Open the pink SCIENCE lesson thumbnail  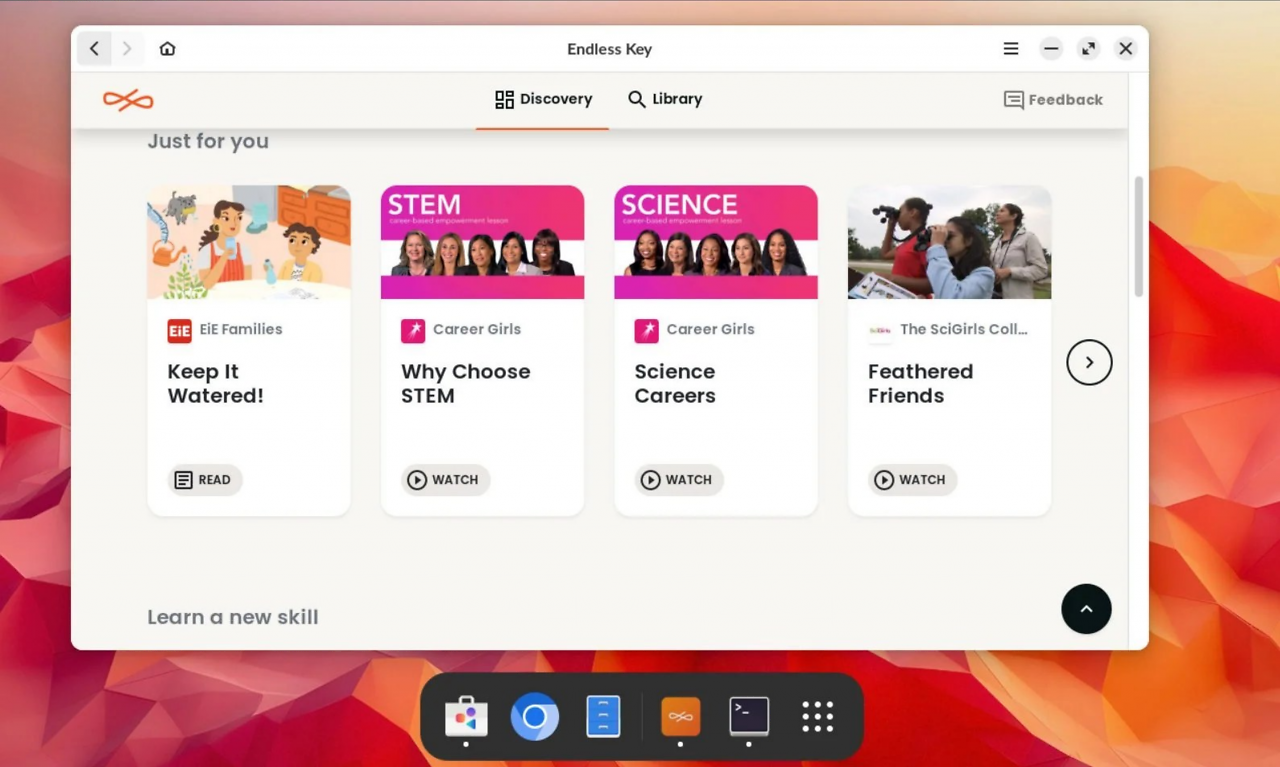[716, 242]
